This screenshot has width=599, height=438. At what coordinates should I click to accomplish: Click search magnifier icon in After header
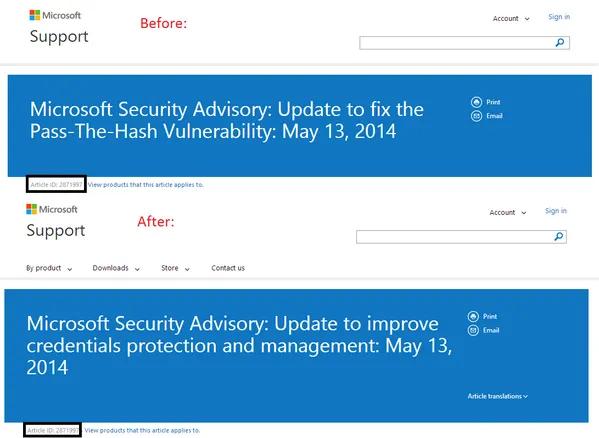[559, 236]
